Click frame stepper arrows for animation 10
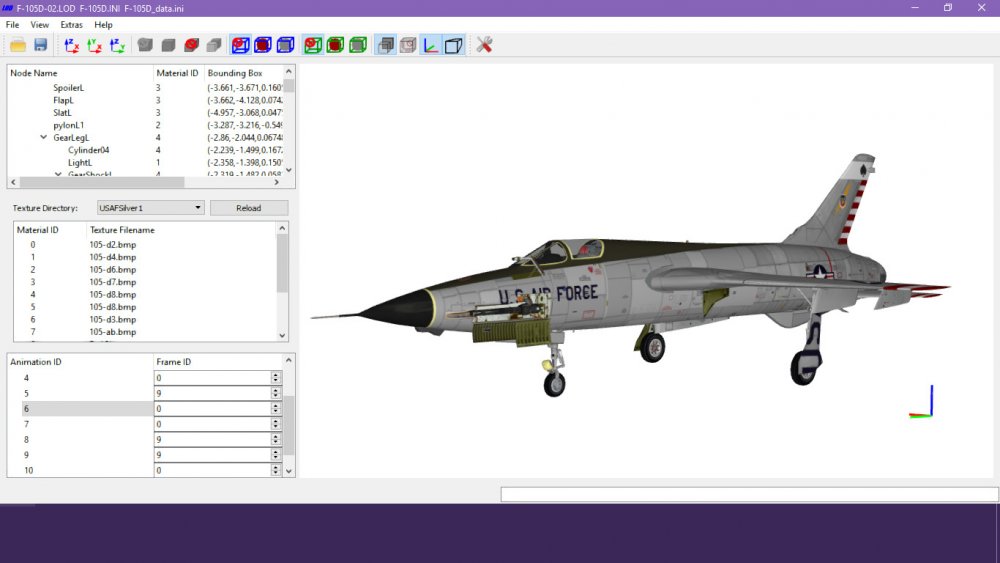 (276, 470)
